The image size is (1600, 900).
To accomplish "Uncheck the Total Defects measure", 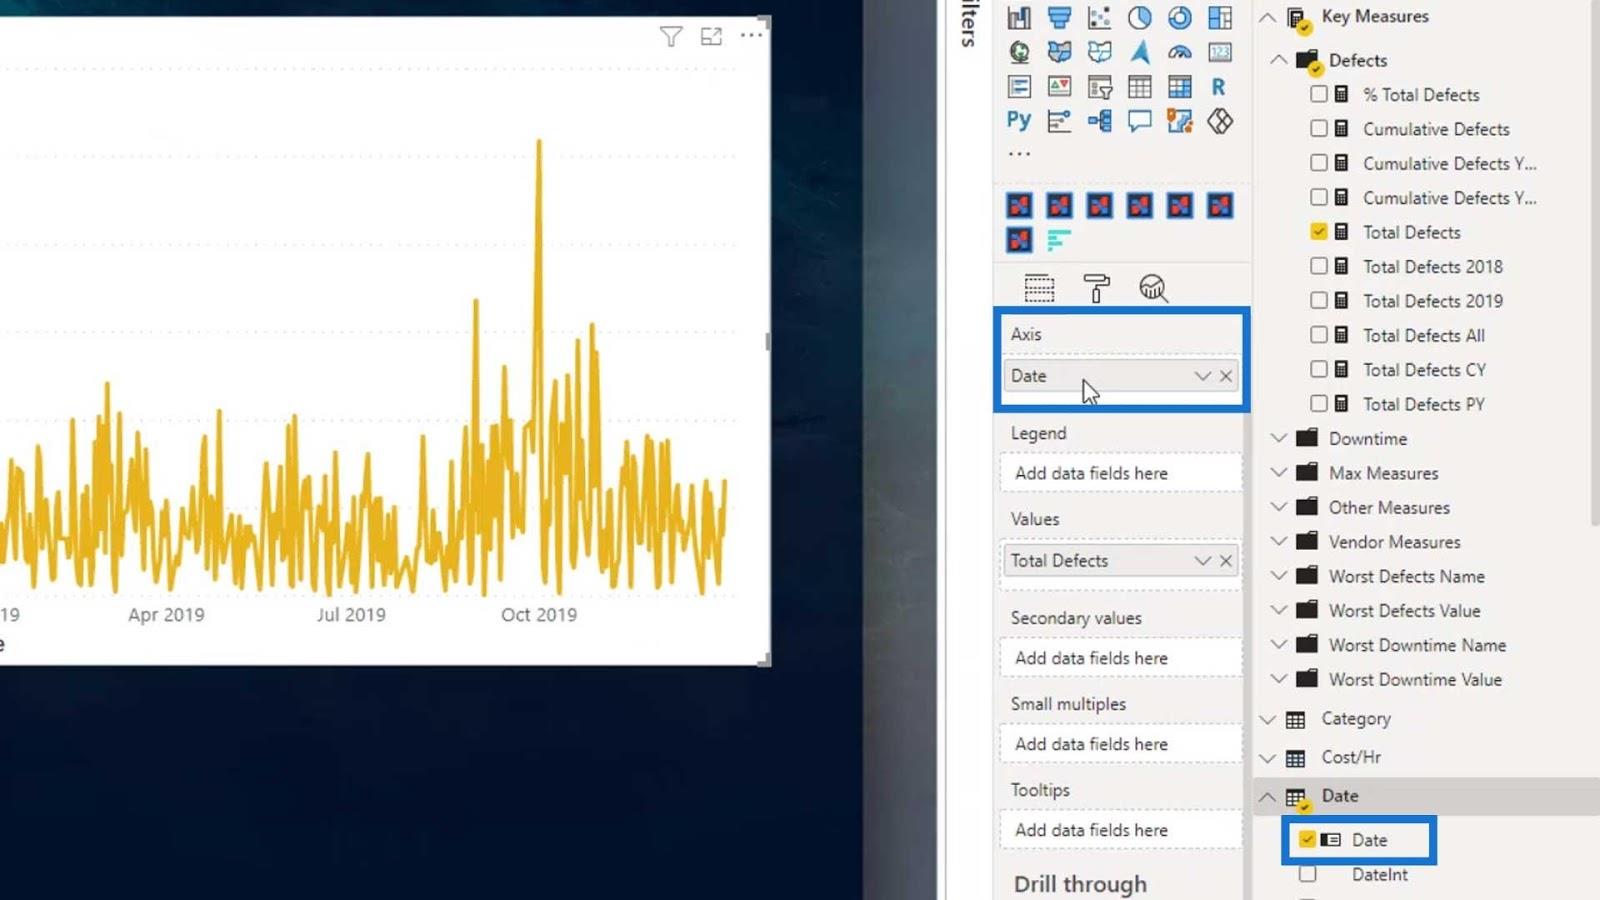I will tap(1318, 232).
